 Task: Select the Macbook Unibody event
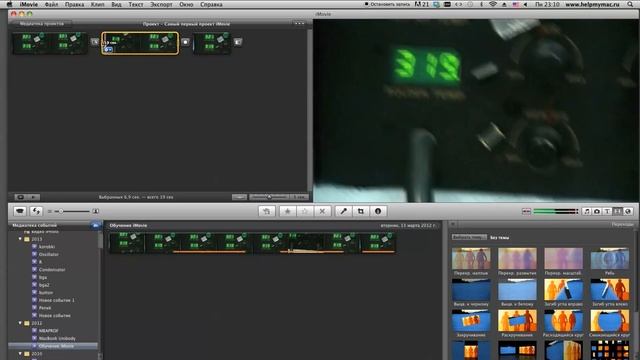pos(57,338)
